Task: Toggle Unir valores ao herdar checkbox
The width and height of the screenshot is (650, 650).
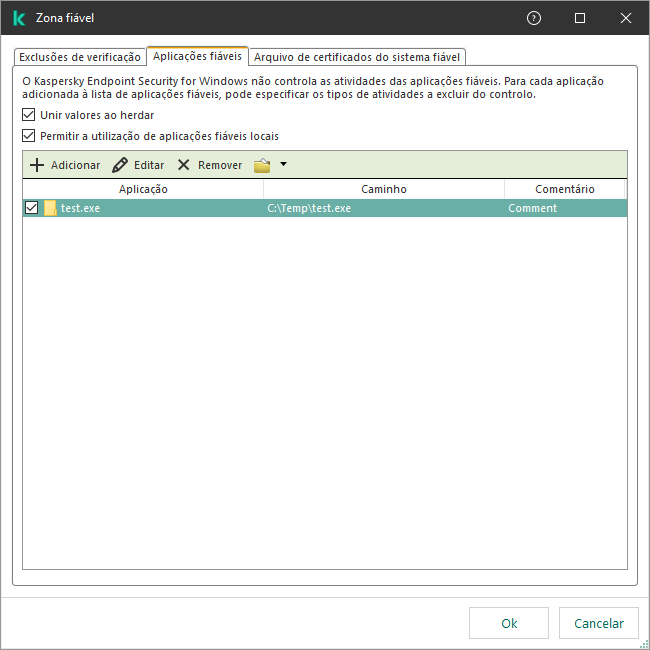Action: pos(28,114)
